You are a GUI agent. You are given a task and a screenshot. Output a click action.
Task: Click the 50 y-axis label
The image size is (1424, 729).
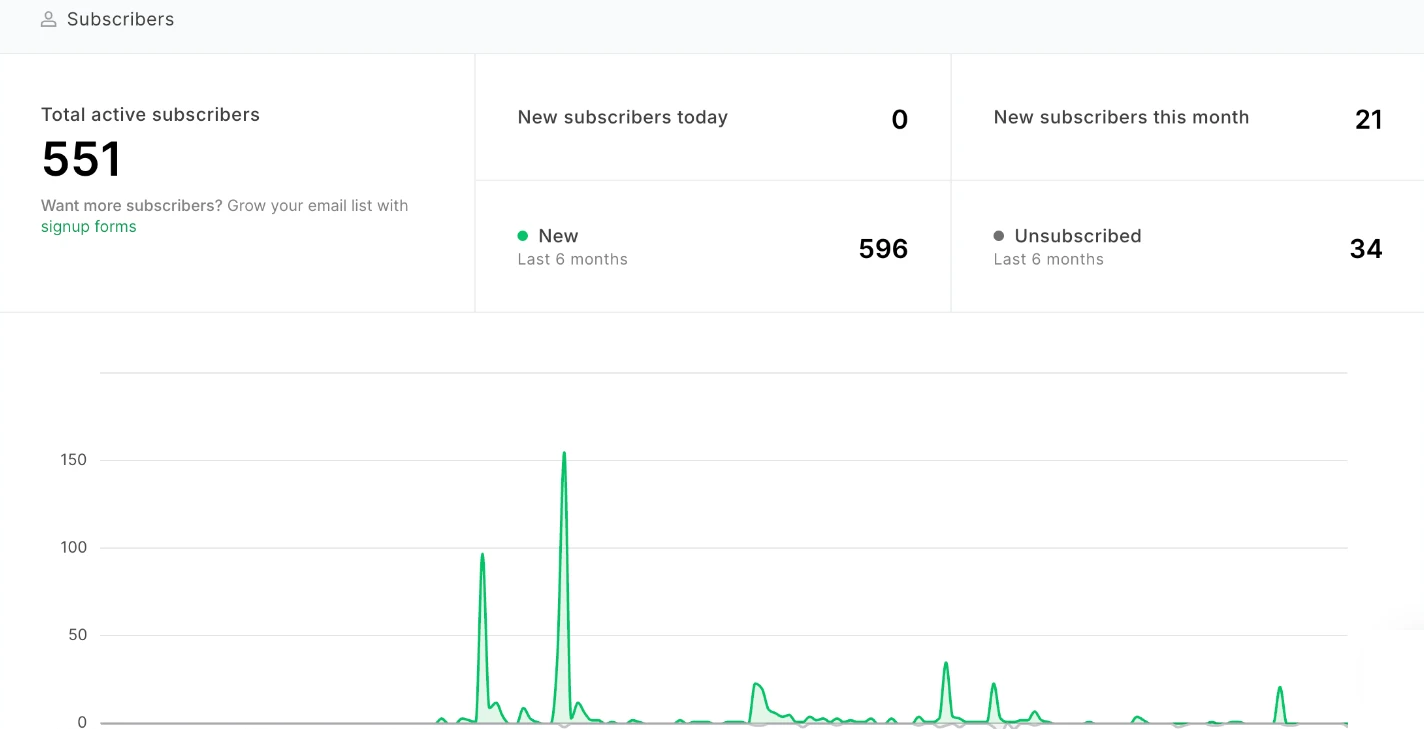coord(78,635)
